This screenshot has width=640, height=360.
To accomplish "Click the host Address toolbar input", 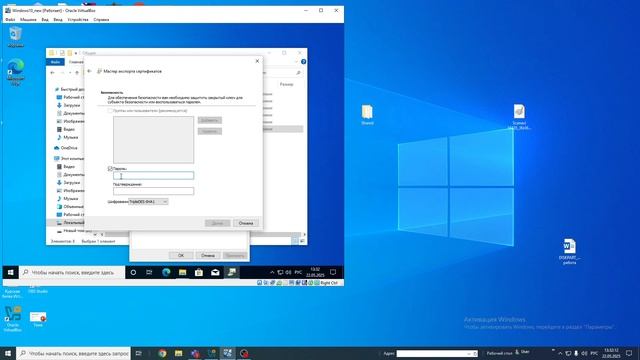I will [x=432, y=353].
